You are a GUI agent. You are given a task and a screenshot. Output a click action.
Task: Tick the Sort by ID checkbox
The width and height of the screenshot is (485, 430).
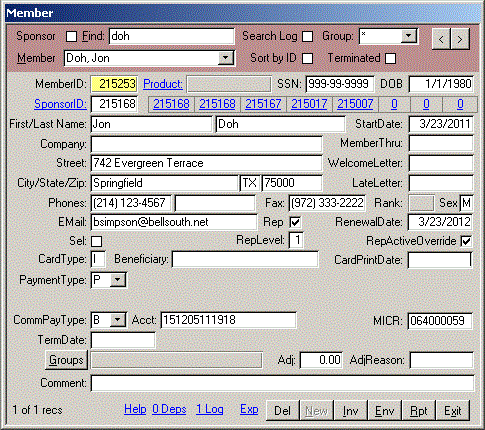307,58
